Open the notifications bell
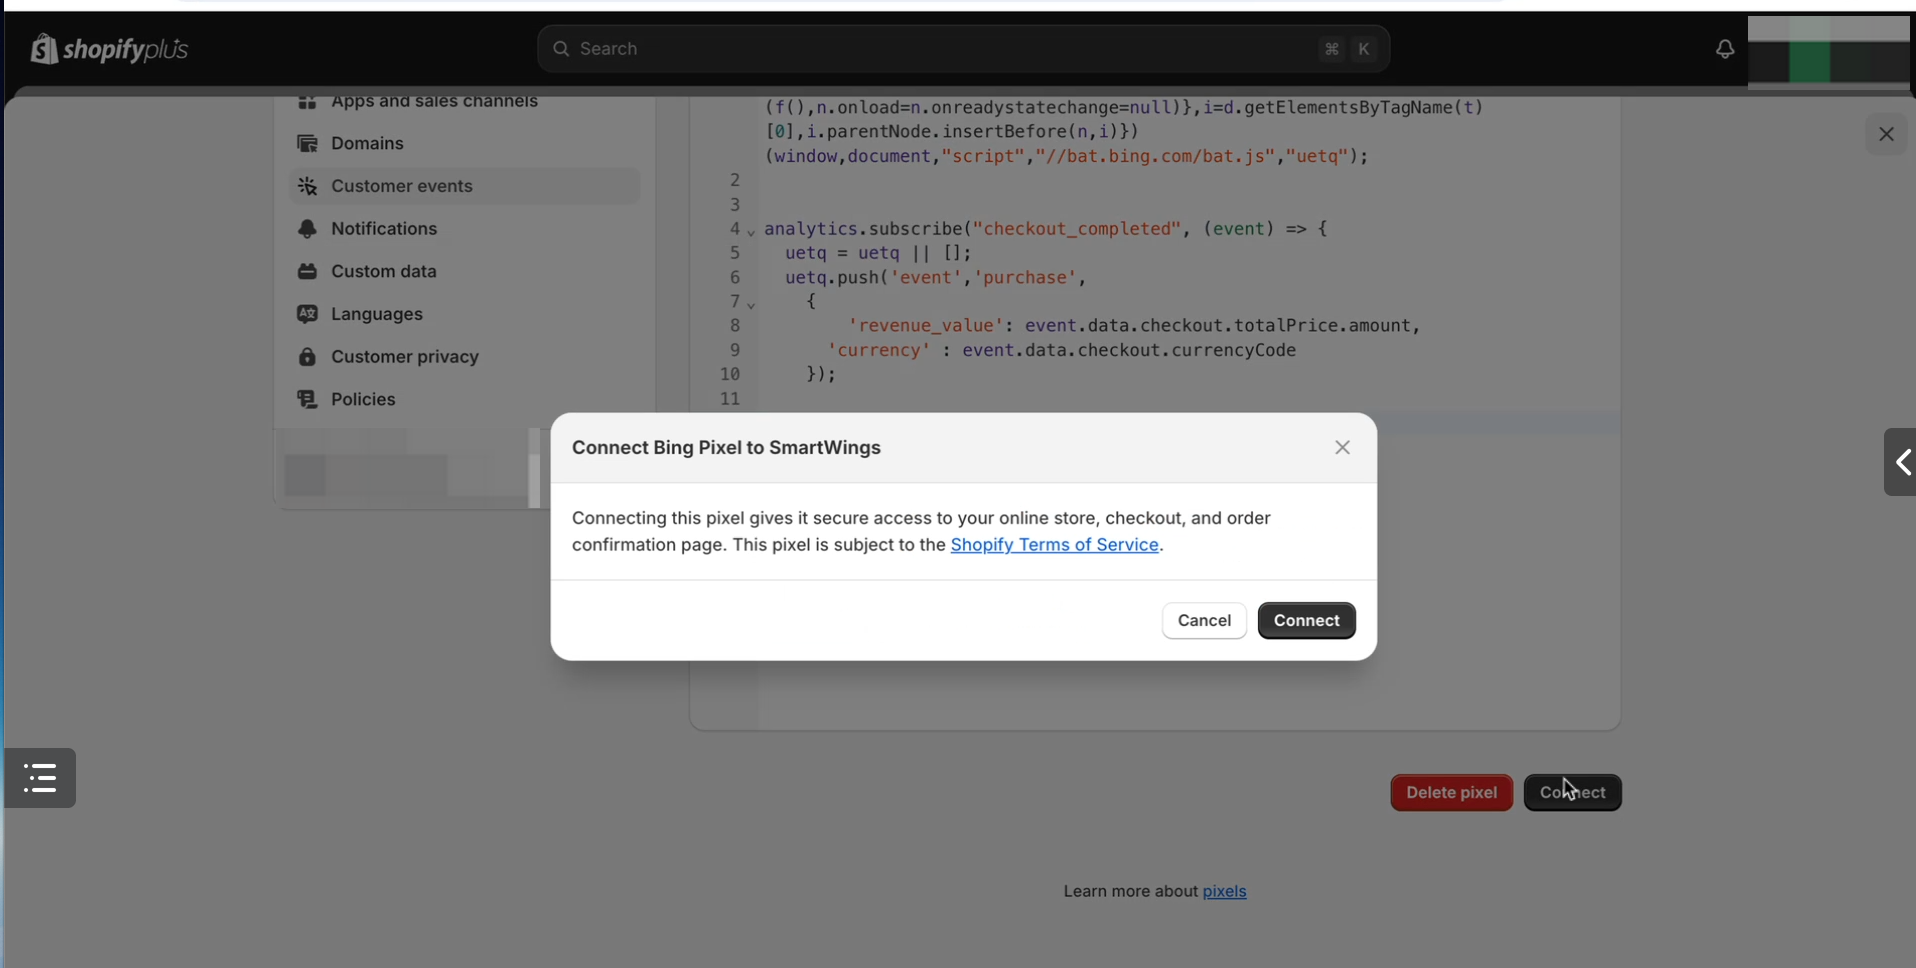The image size is (1916, 968). click(1724, 49)
